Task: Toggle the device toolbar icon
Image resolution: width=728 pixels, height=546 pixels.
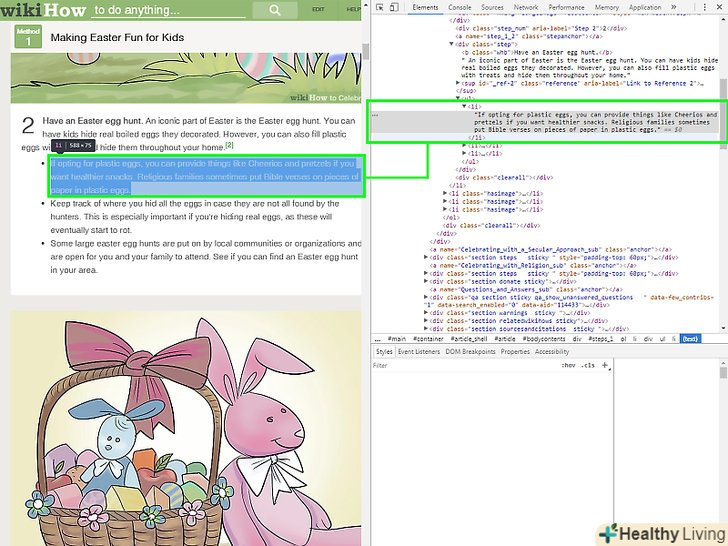Action: point(396,7)
